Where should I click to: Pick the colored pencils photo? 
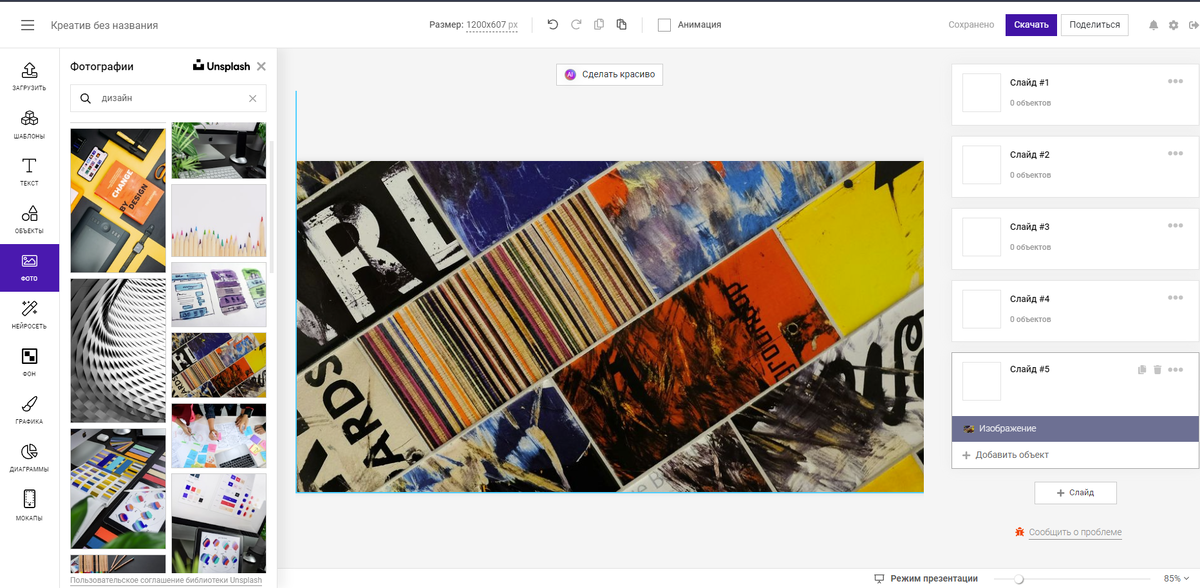coord(219,221)
